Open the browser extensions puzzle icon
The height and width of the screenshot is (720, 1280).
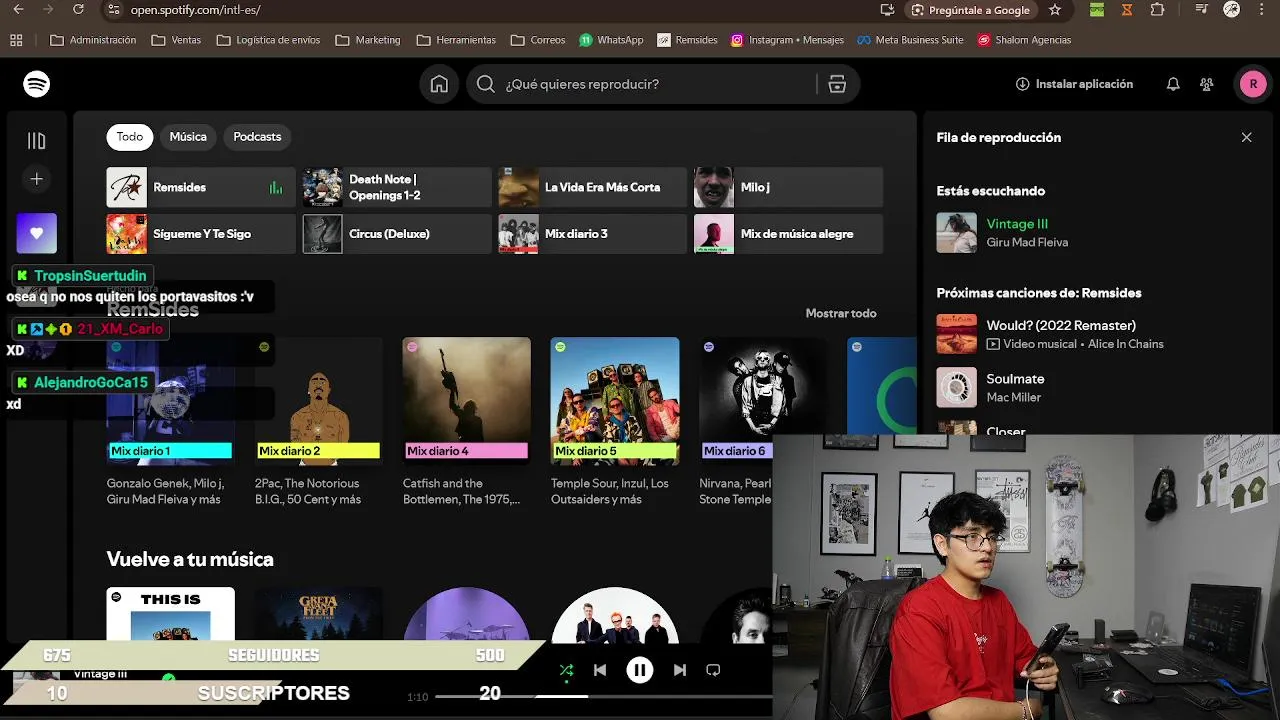point(1157,10)
